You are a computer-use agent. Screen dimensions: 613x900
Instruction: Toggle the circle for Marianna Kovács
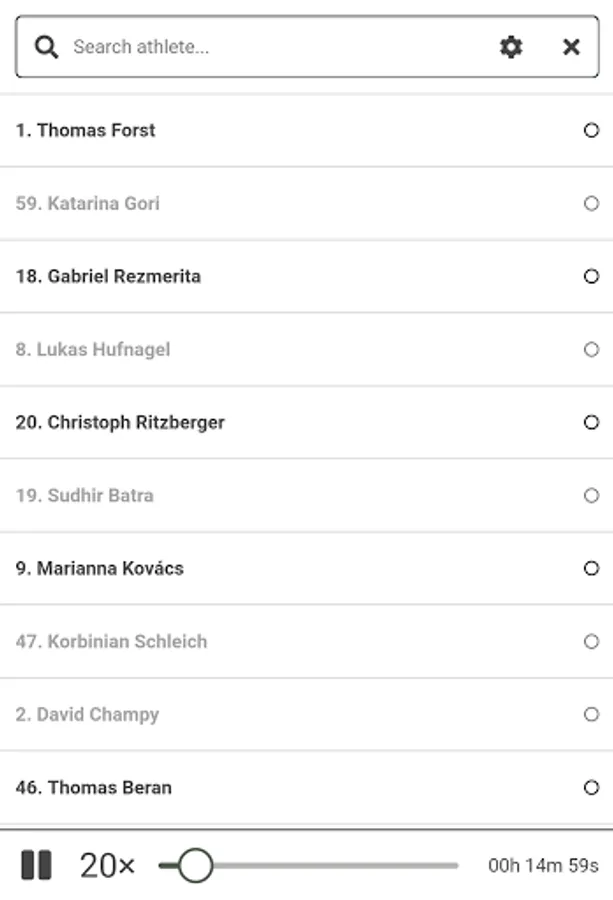pos(591,568)
